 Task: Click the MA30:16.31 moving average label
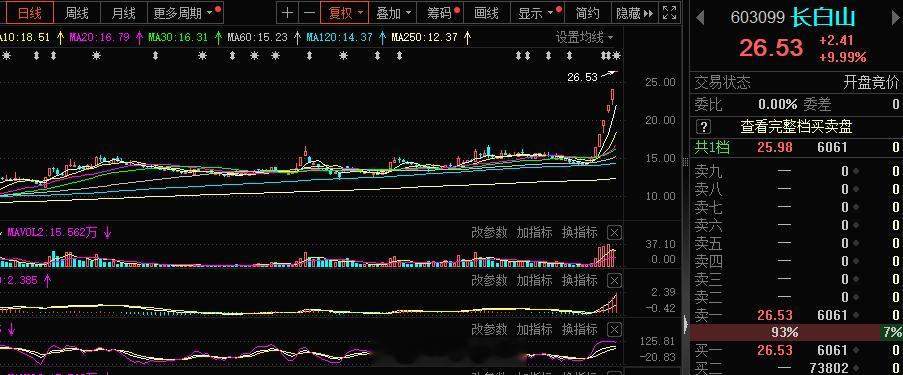point(178,38)
